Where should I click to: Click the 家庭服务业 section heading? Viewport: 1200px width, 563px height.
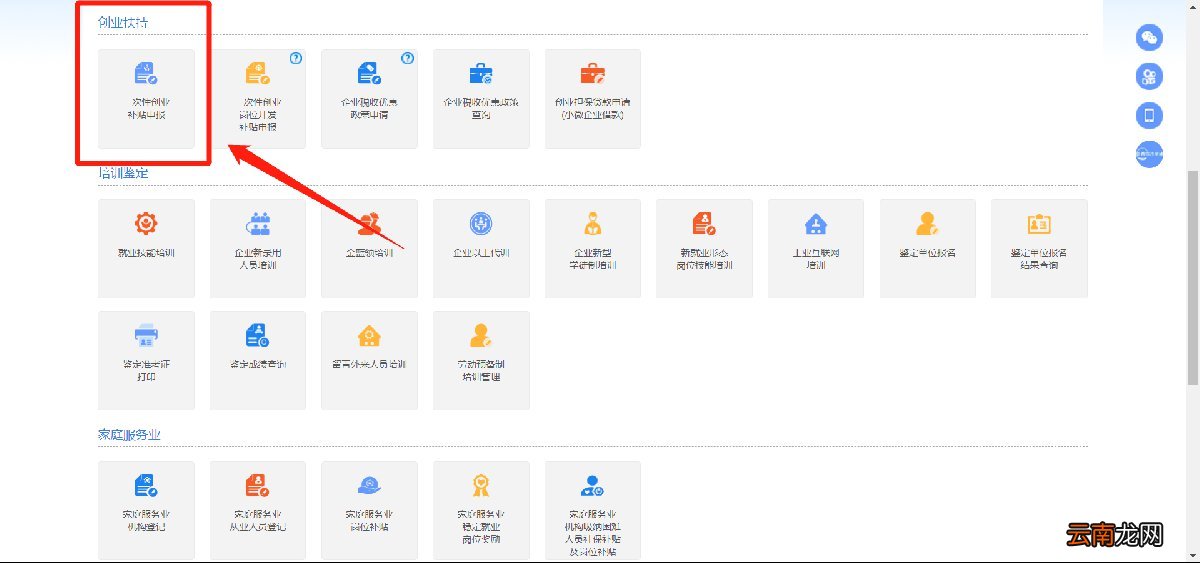click(x=129, y=435)
